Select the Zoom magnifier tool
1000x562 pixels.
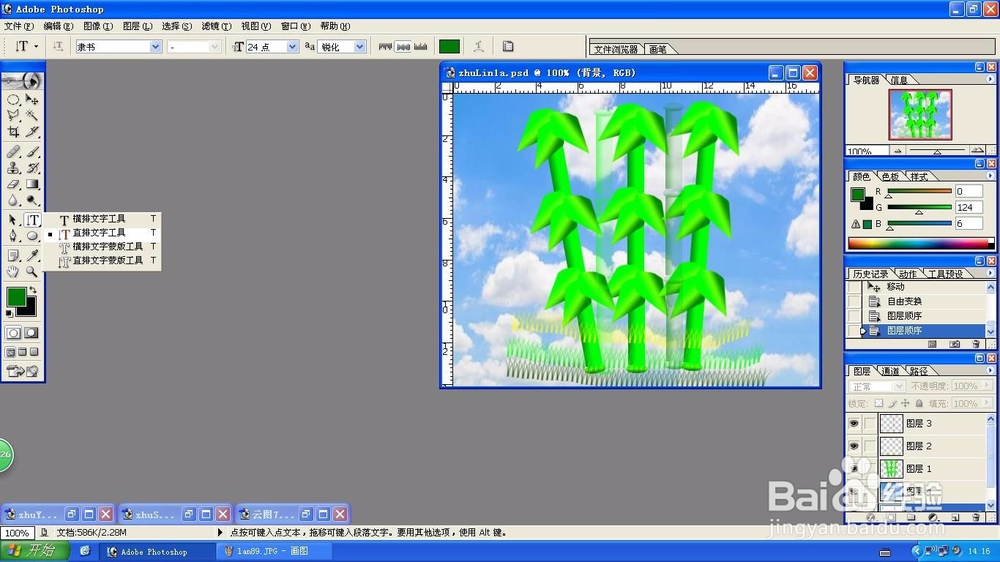32,272
